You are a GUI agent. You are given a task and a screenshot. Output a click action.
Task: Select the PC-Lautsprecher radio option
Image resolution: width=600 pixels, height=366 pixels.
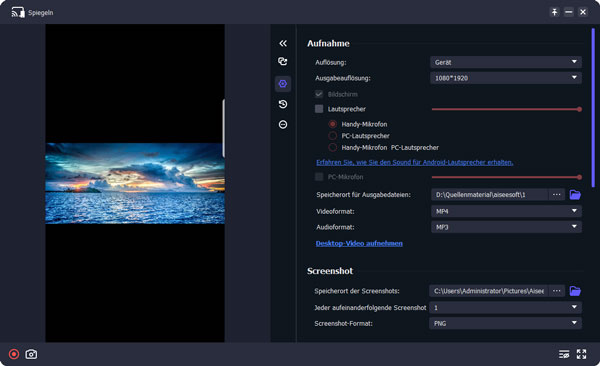(333, 136)
